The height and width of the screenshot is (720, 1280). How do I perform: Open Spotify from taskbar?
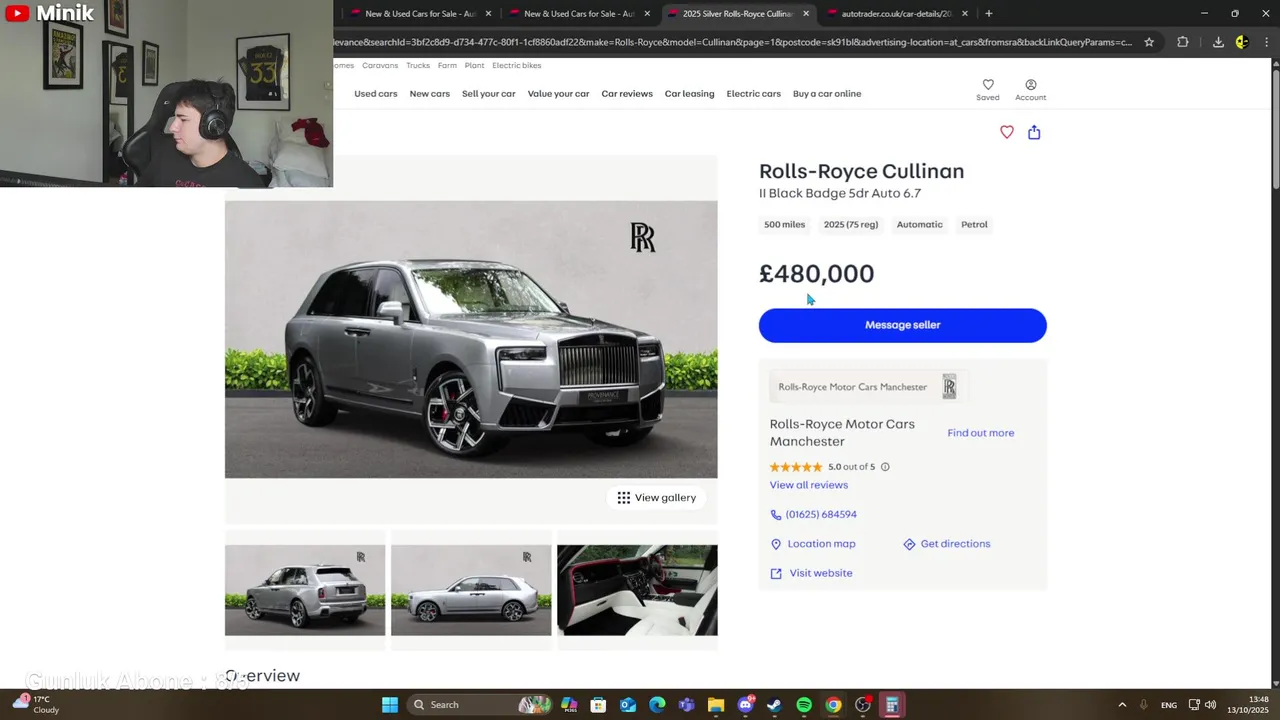[804, 705]
